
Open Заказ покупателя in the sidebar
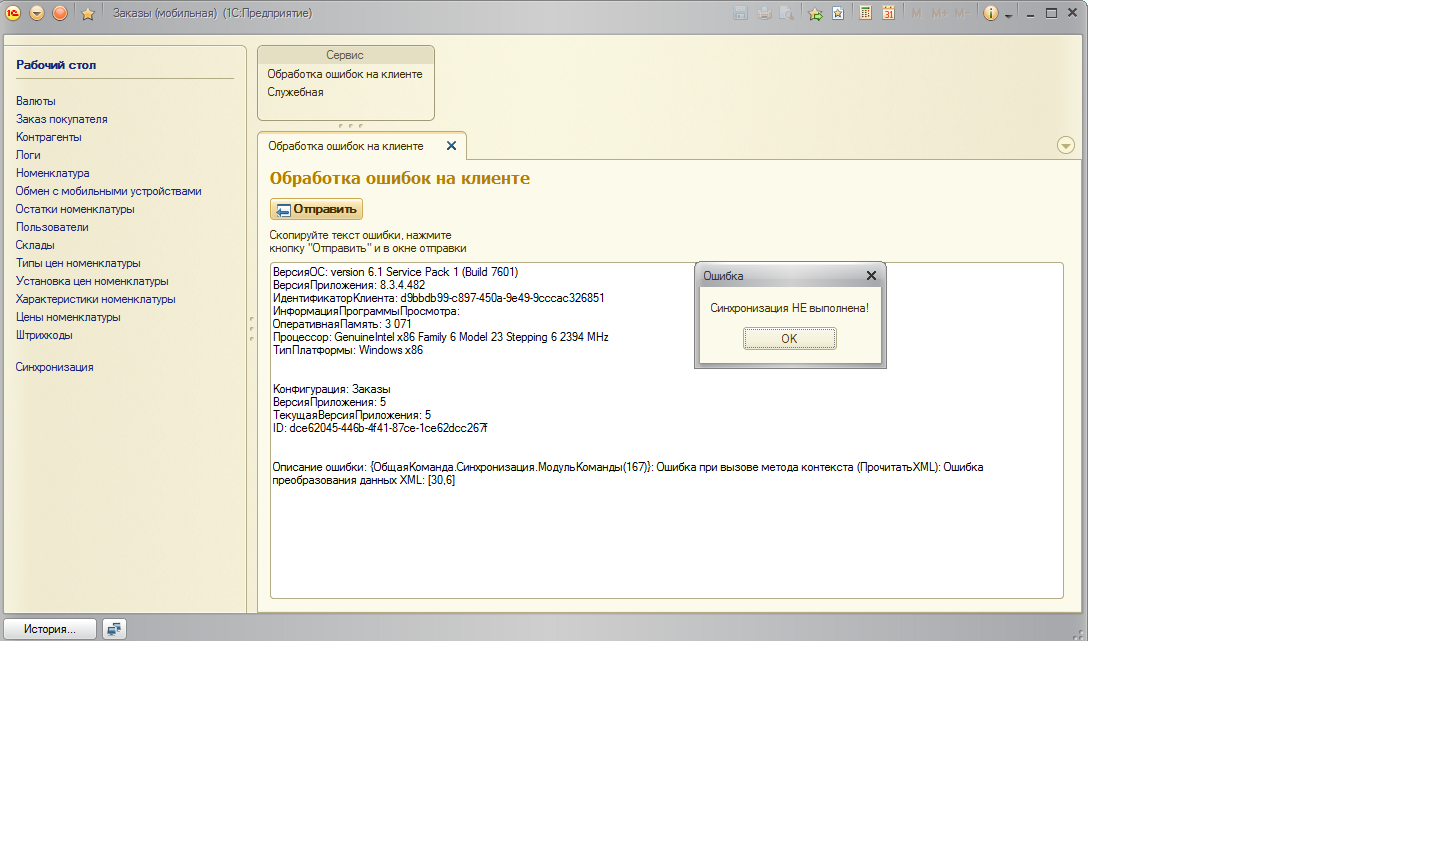pos(61,119)
